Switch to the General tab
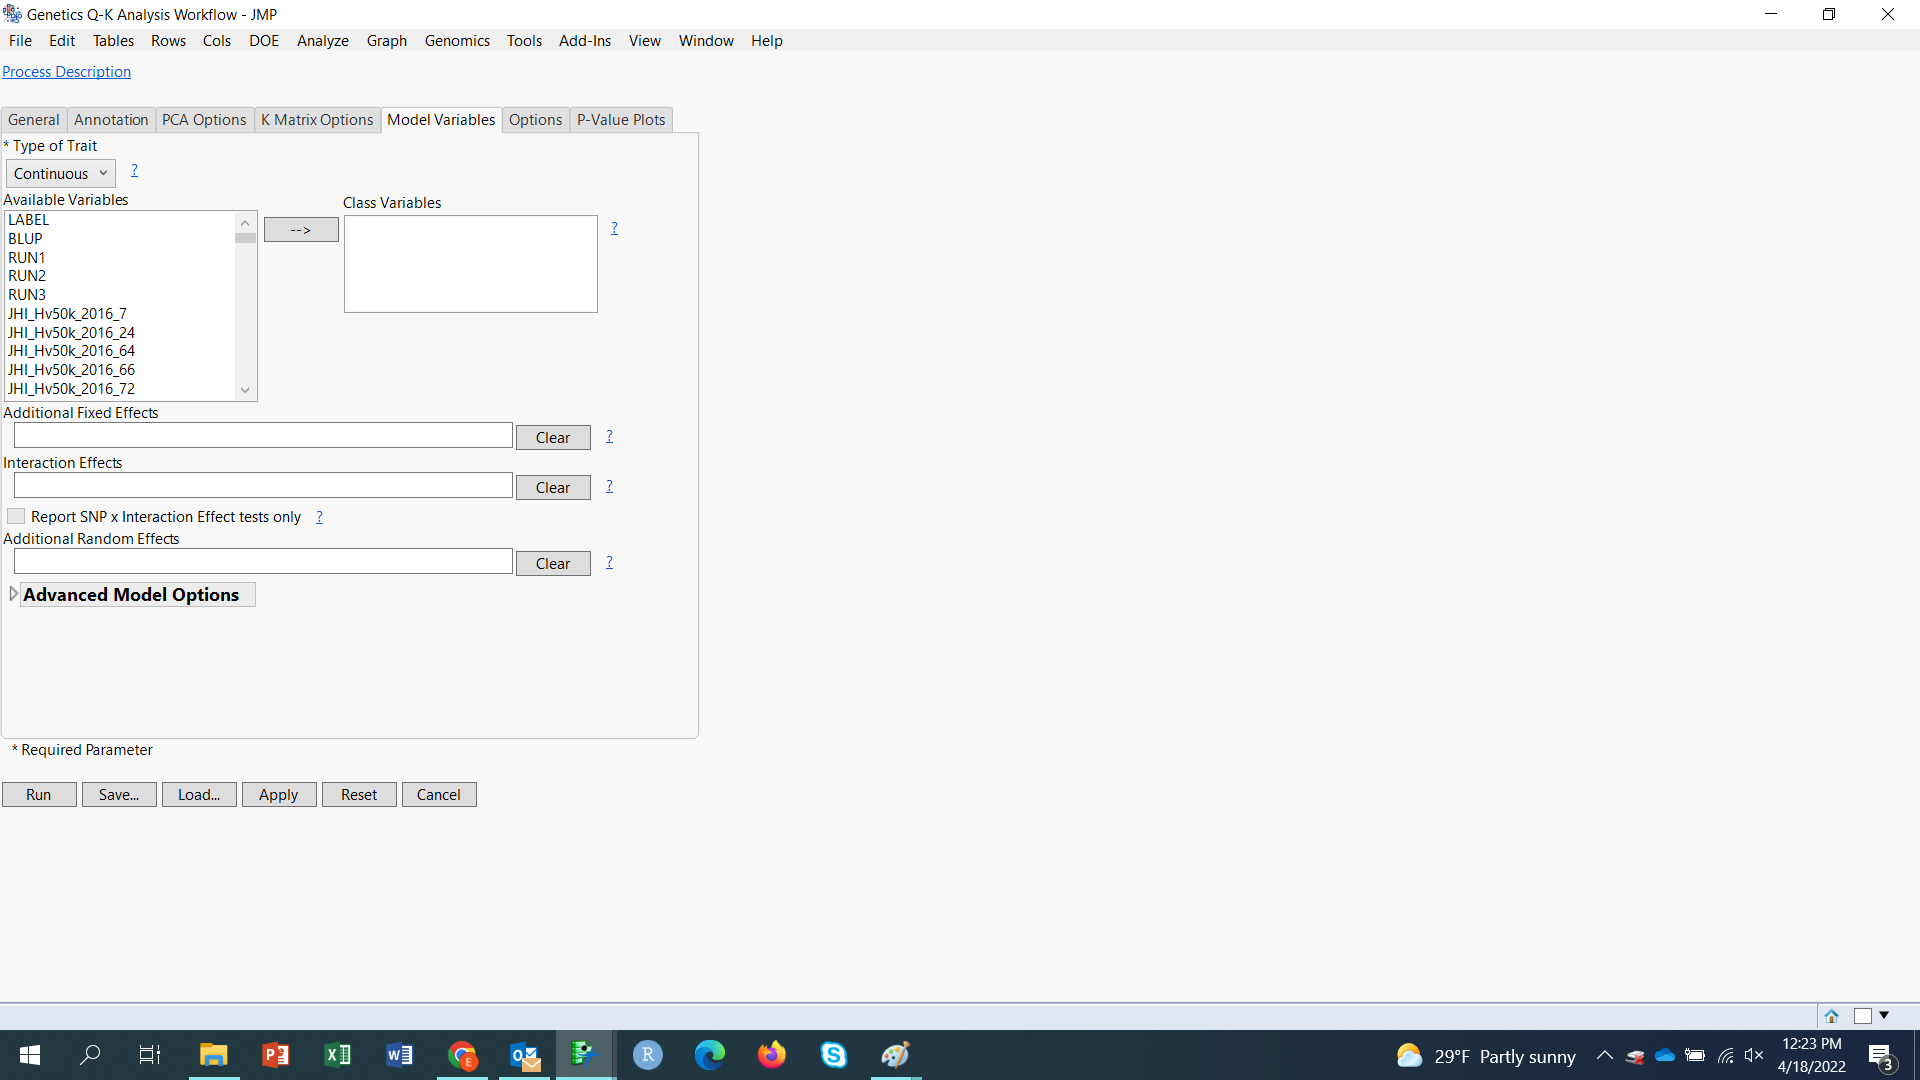The height and width of the screenshot is (1080, 1920). point(34,120)
